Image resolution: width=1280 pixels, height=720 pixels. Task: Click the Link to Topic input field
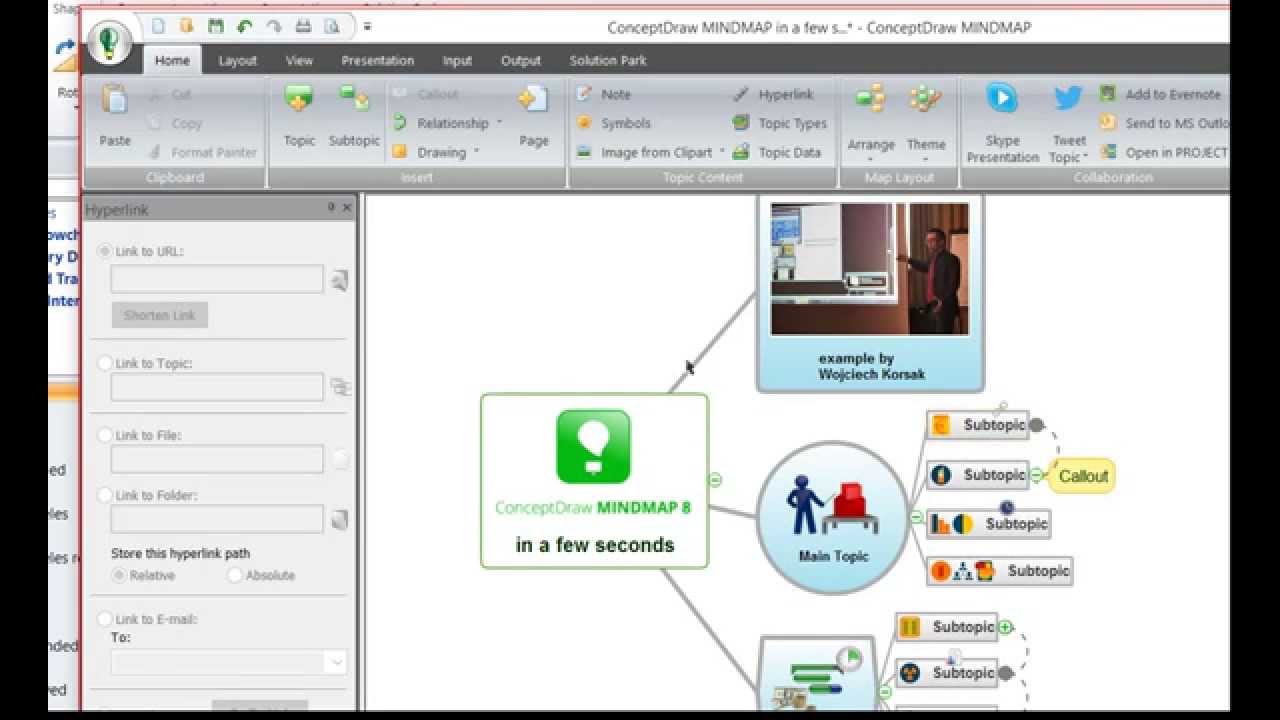[217, 387]
